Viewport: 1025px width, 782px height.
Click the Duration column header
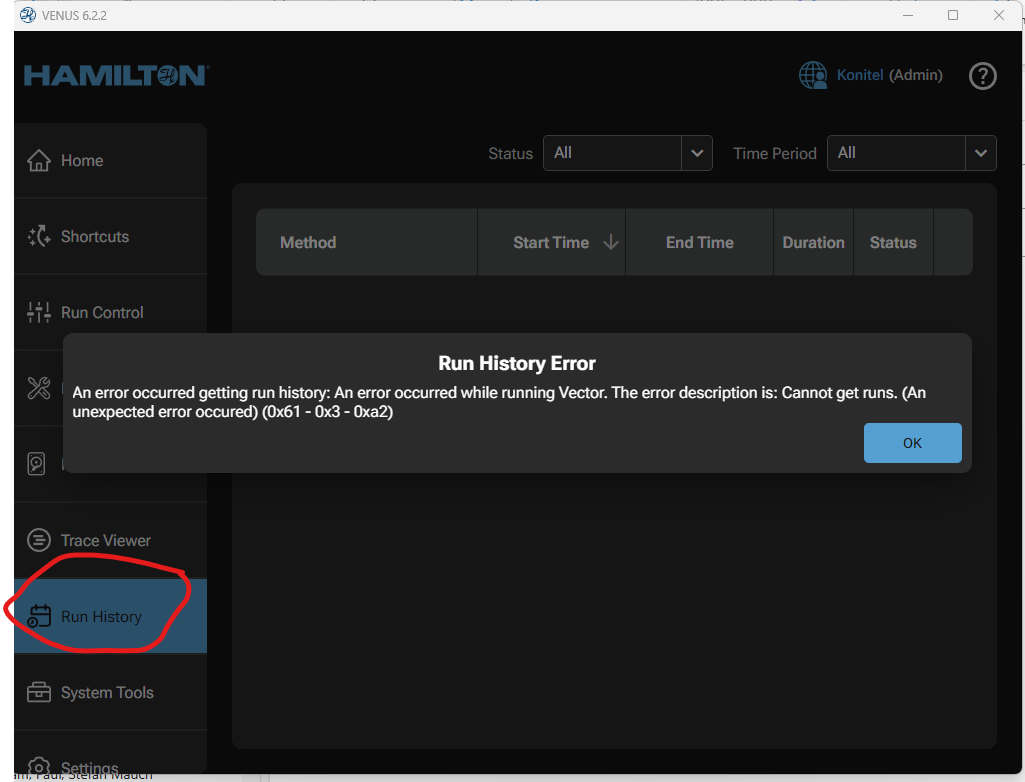point(813,243)
